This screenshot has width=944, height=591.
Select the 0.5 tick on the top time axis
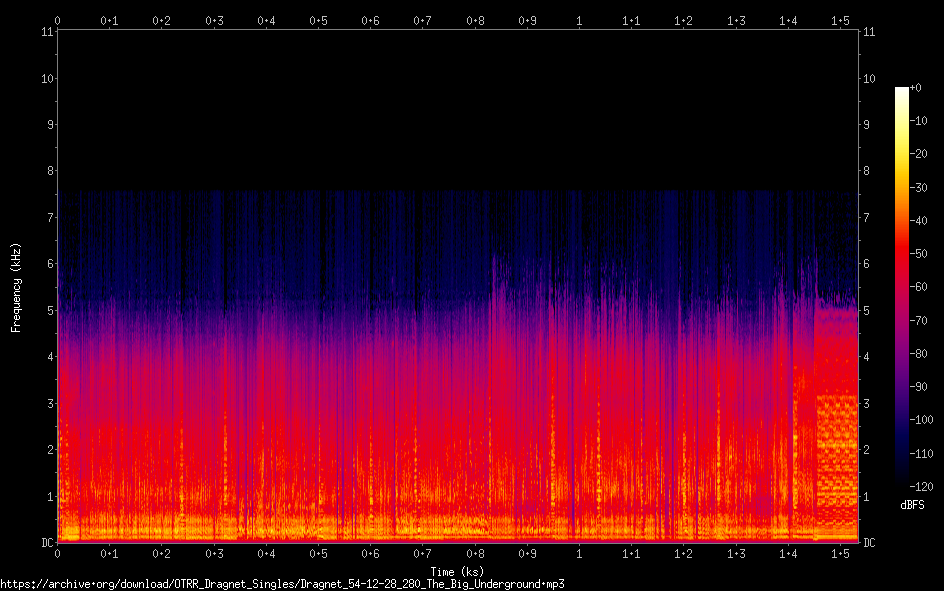[318, 20]
